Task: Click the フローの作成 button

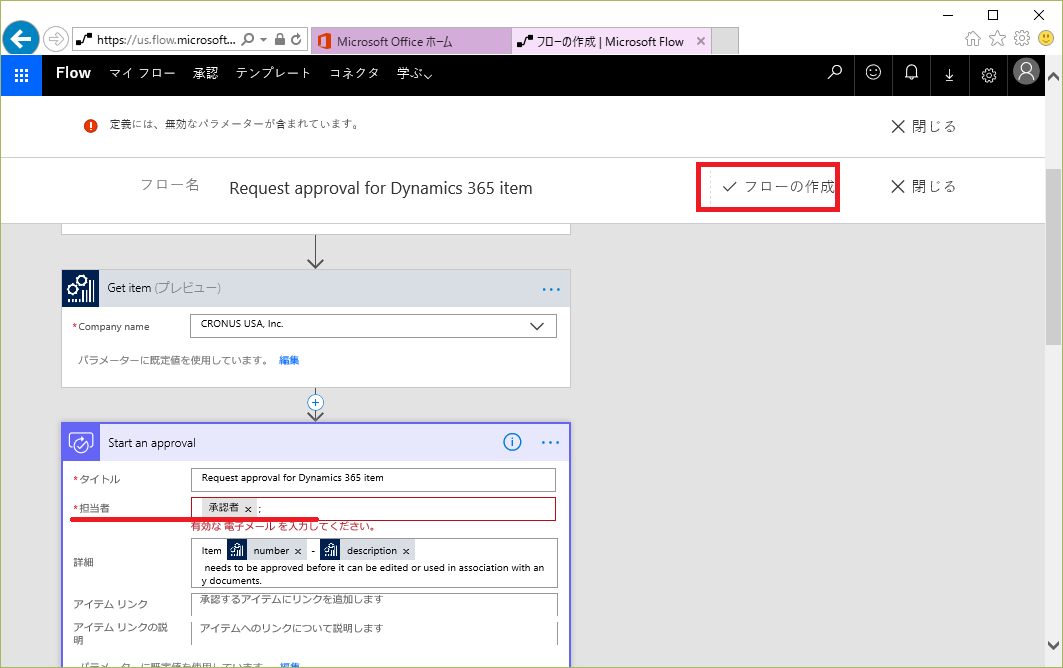Action: click(778, 186)
